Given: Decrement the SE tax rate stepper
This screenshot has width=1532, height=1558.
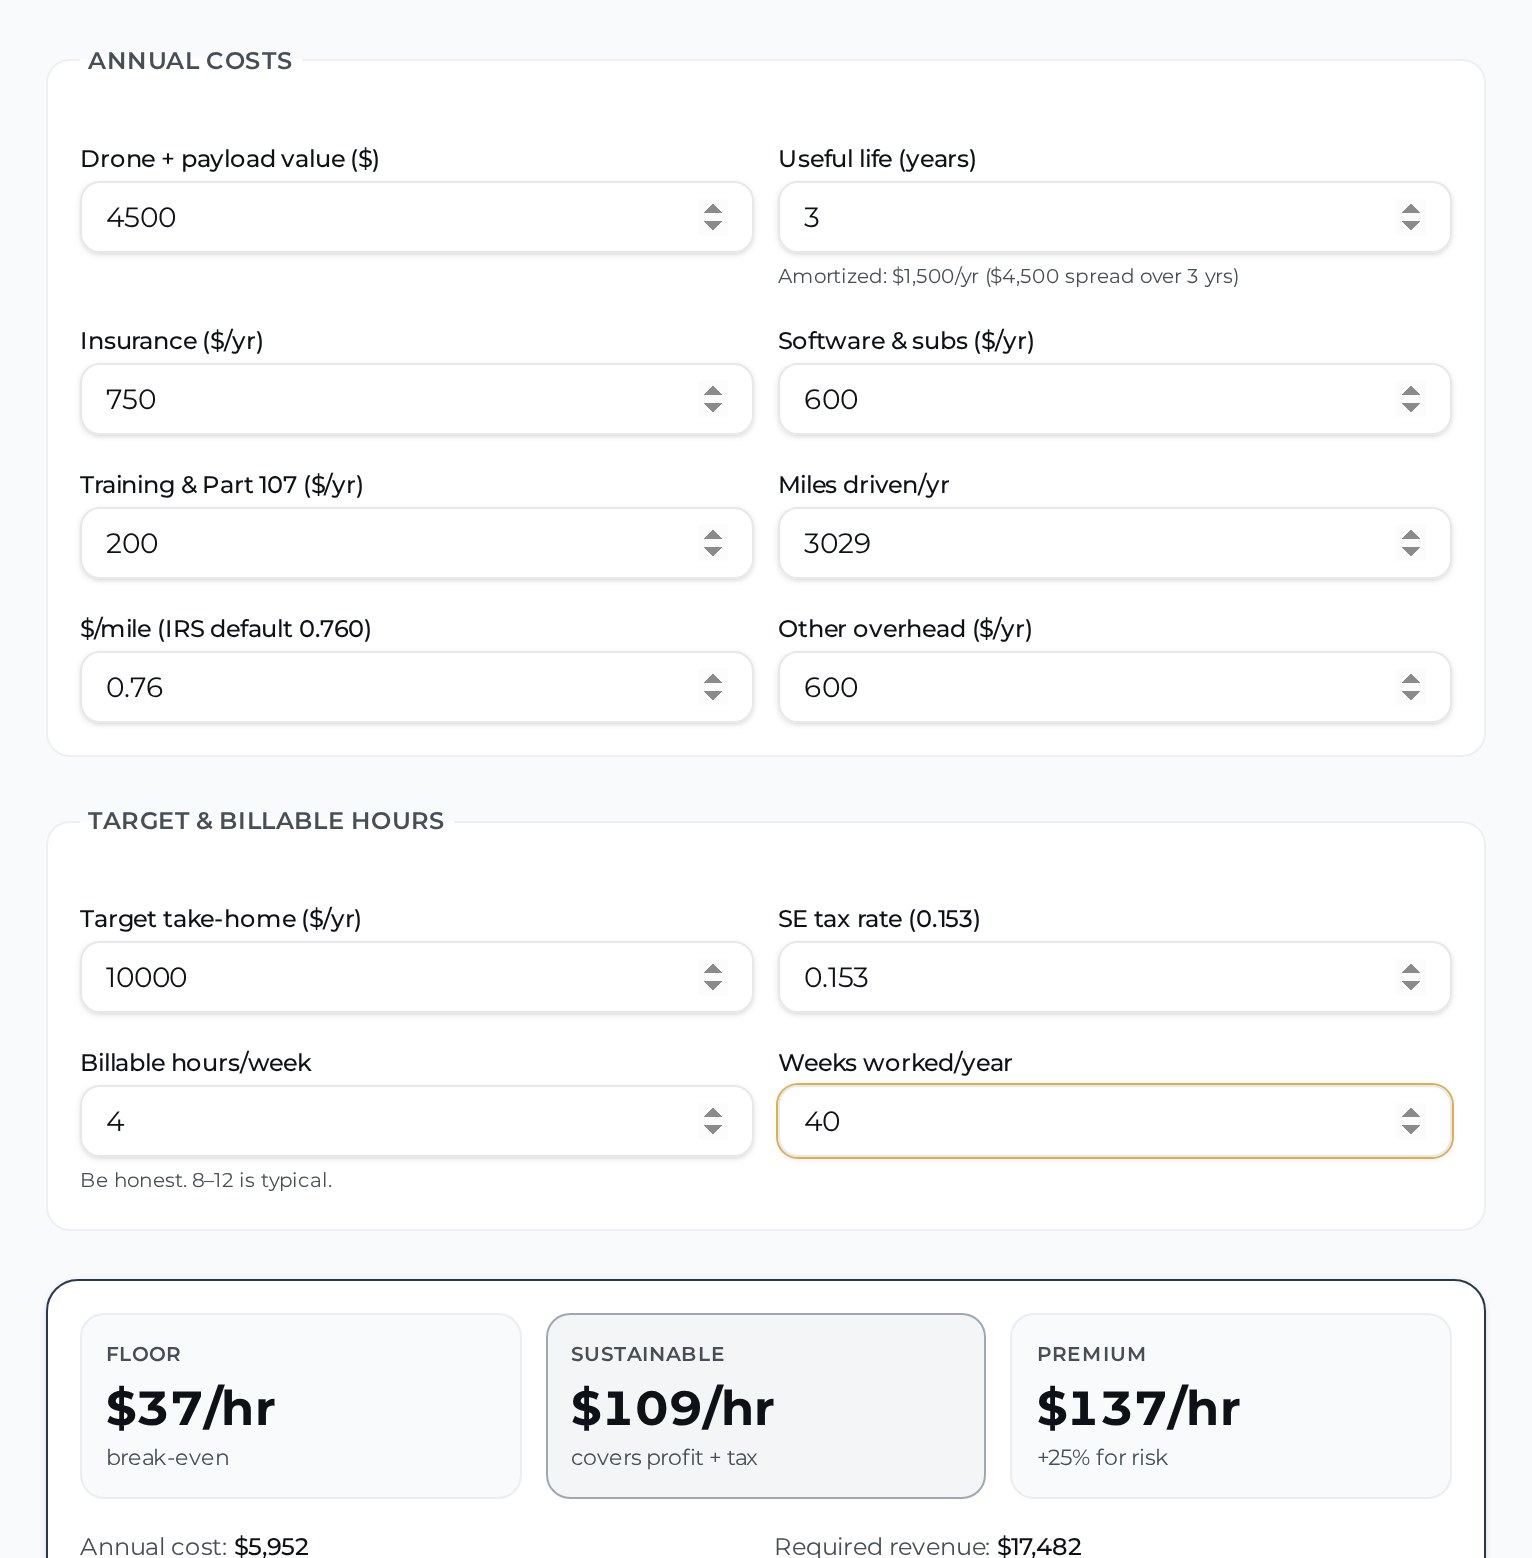Looking at the screenshot, I should pyautogui.click(x=1410, y=986).
